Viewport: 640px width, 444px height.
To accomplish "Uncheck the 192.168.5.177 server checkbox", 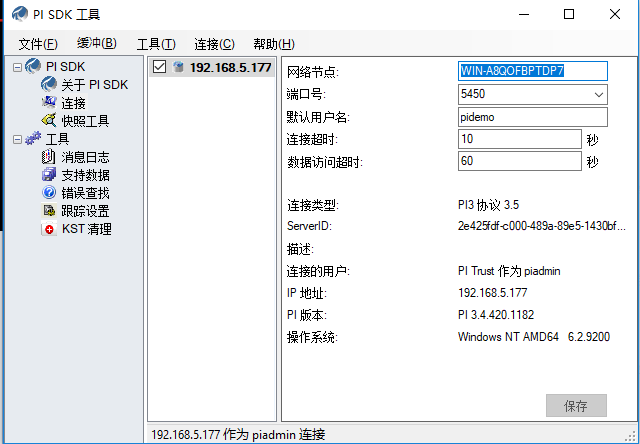I will (x=159, y=67).
